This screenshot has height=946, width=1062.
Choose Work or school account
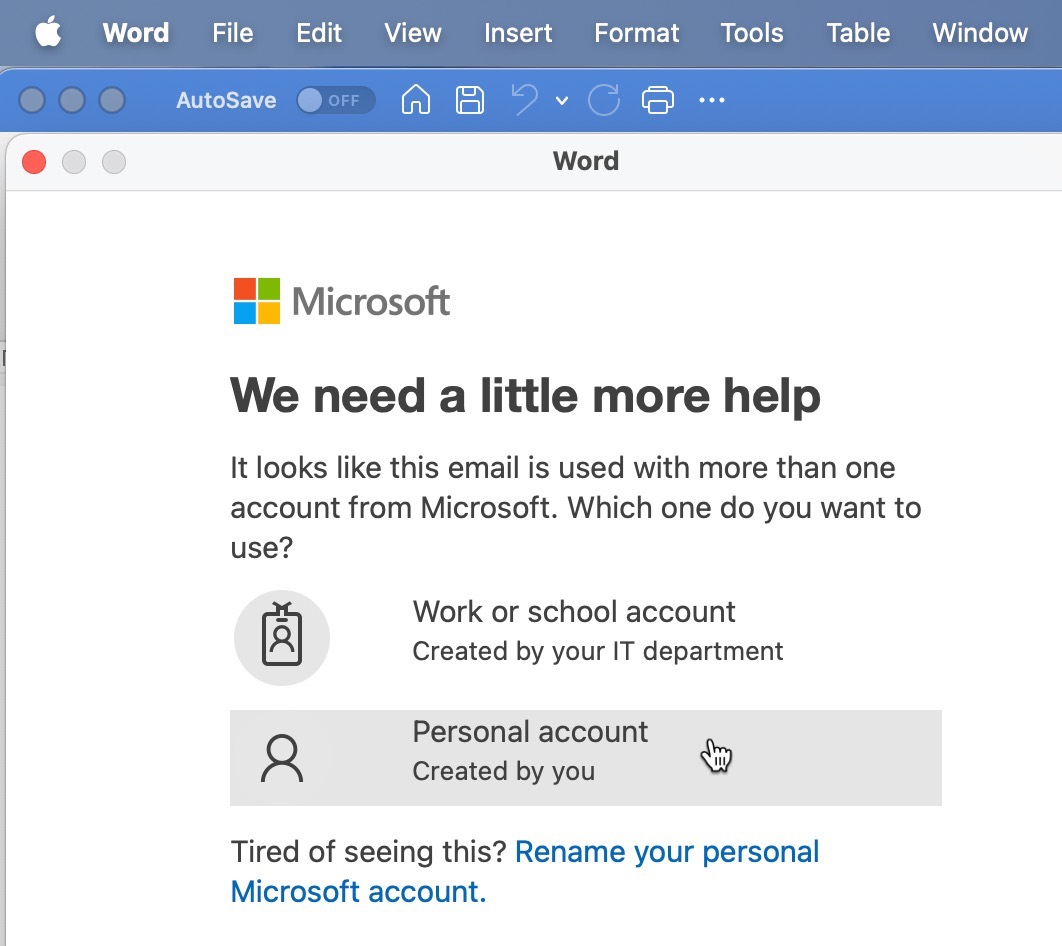[x=585, y=637]
